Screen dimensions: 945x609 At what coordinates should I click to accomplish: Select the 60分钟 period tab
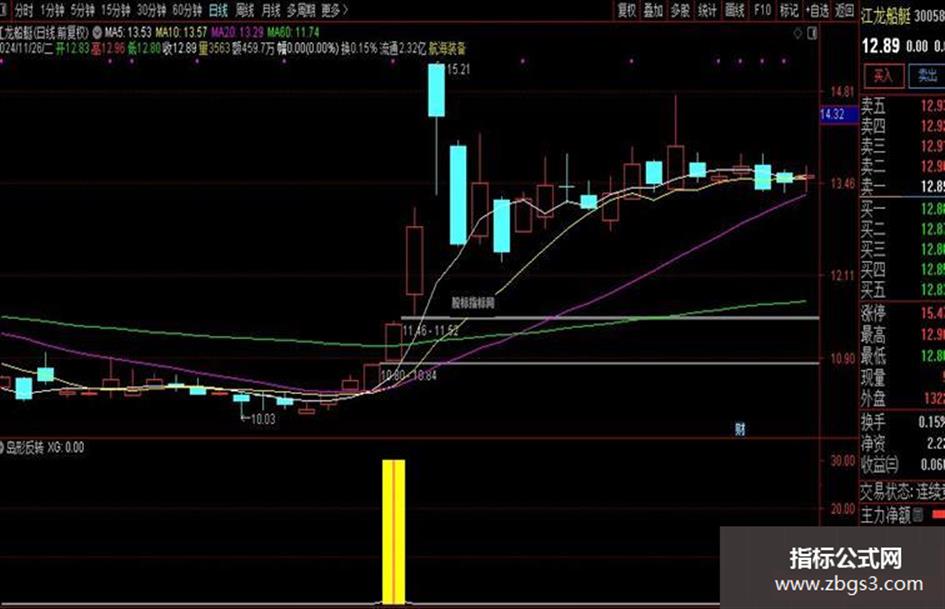[187, 10]
